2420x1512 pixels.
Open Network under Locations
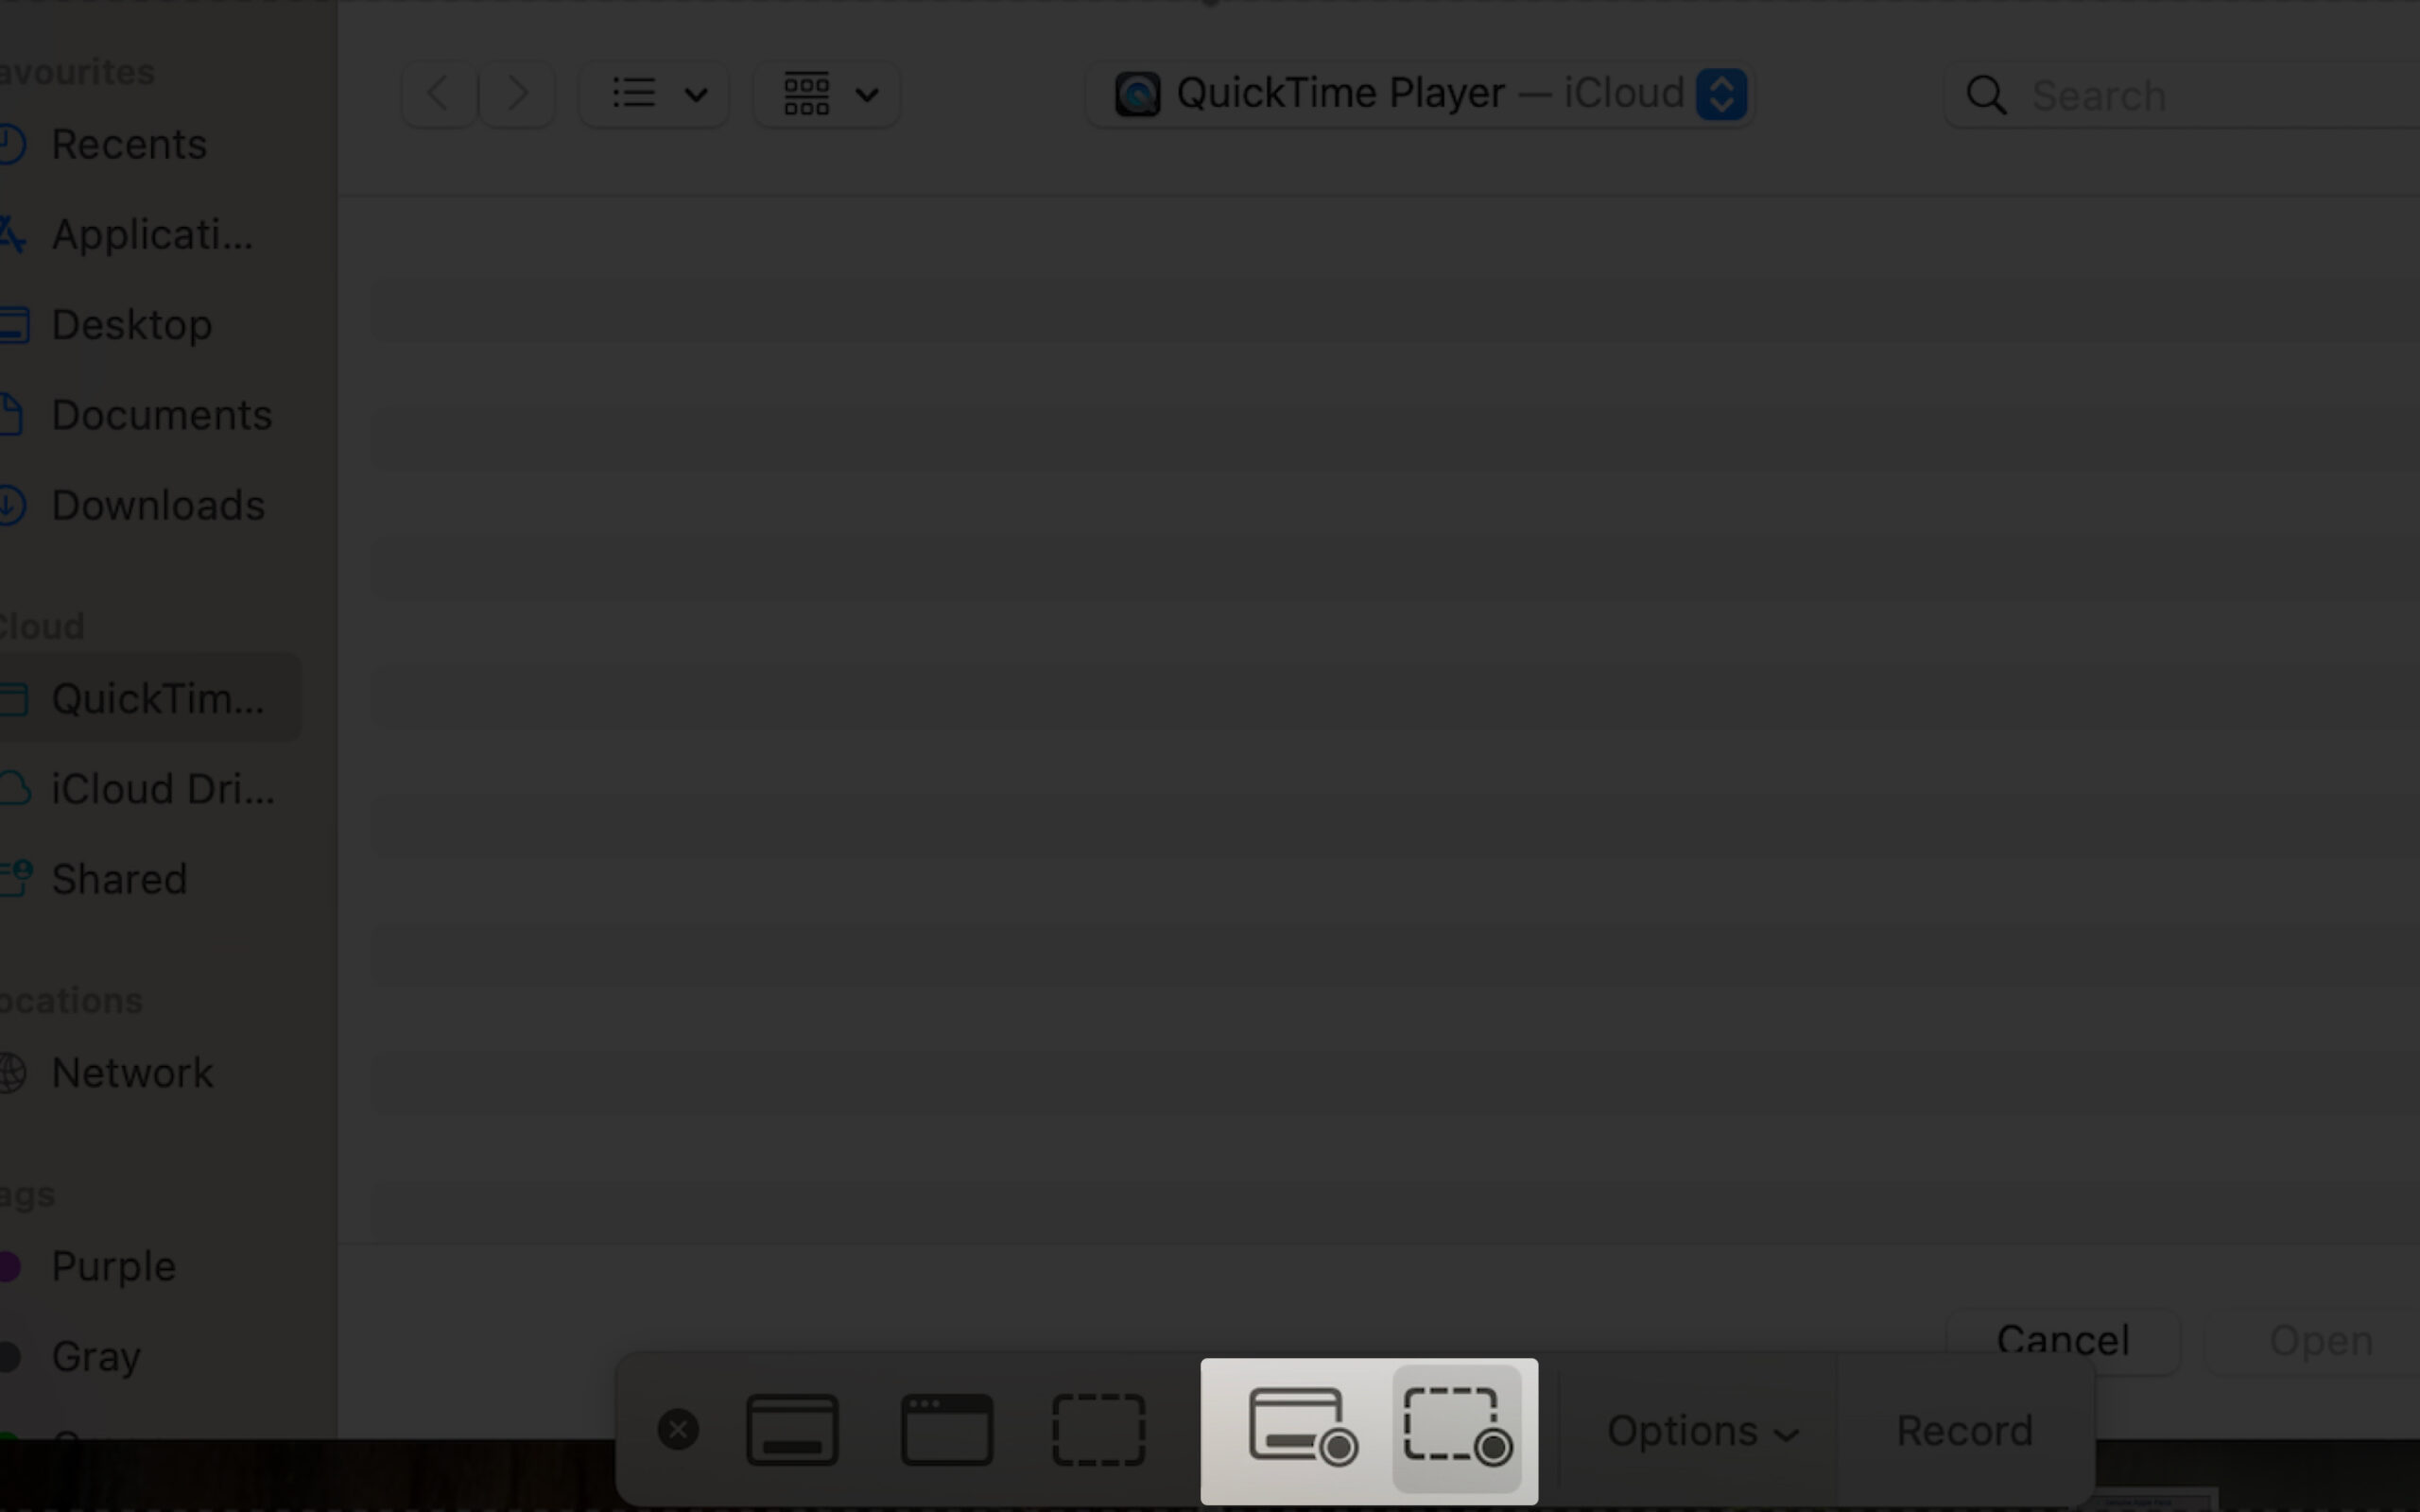132,1072
